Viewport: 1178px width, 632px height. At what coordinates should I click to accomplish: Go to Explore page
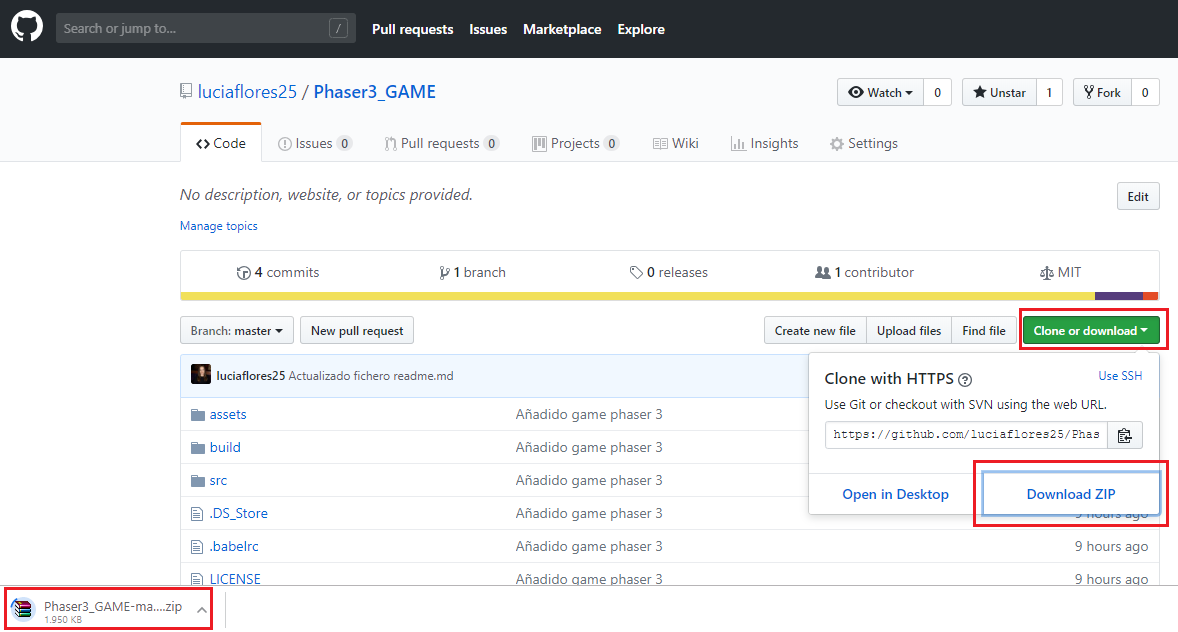641,29
